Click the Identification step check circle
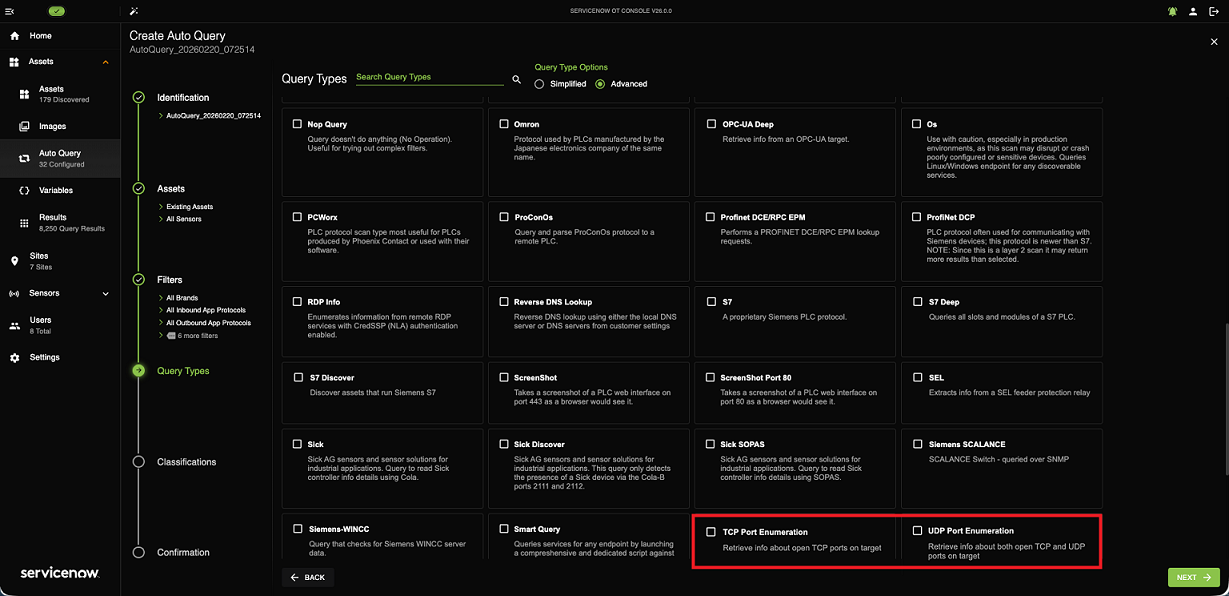Image resolution: width=1229 pixels, height=596 pixels. coord(138,97)
